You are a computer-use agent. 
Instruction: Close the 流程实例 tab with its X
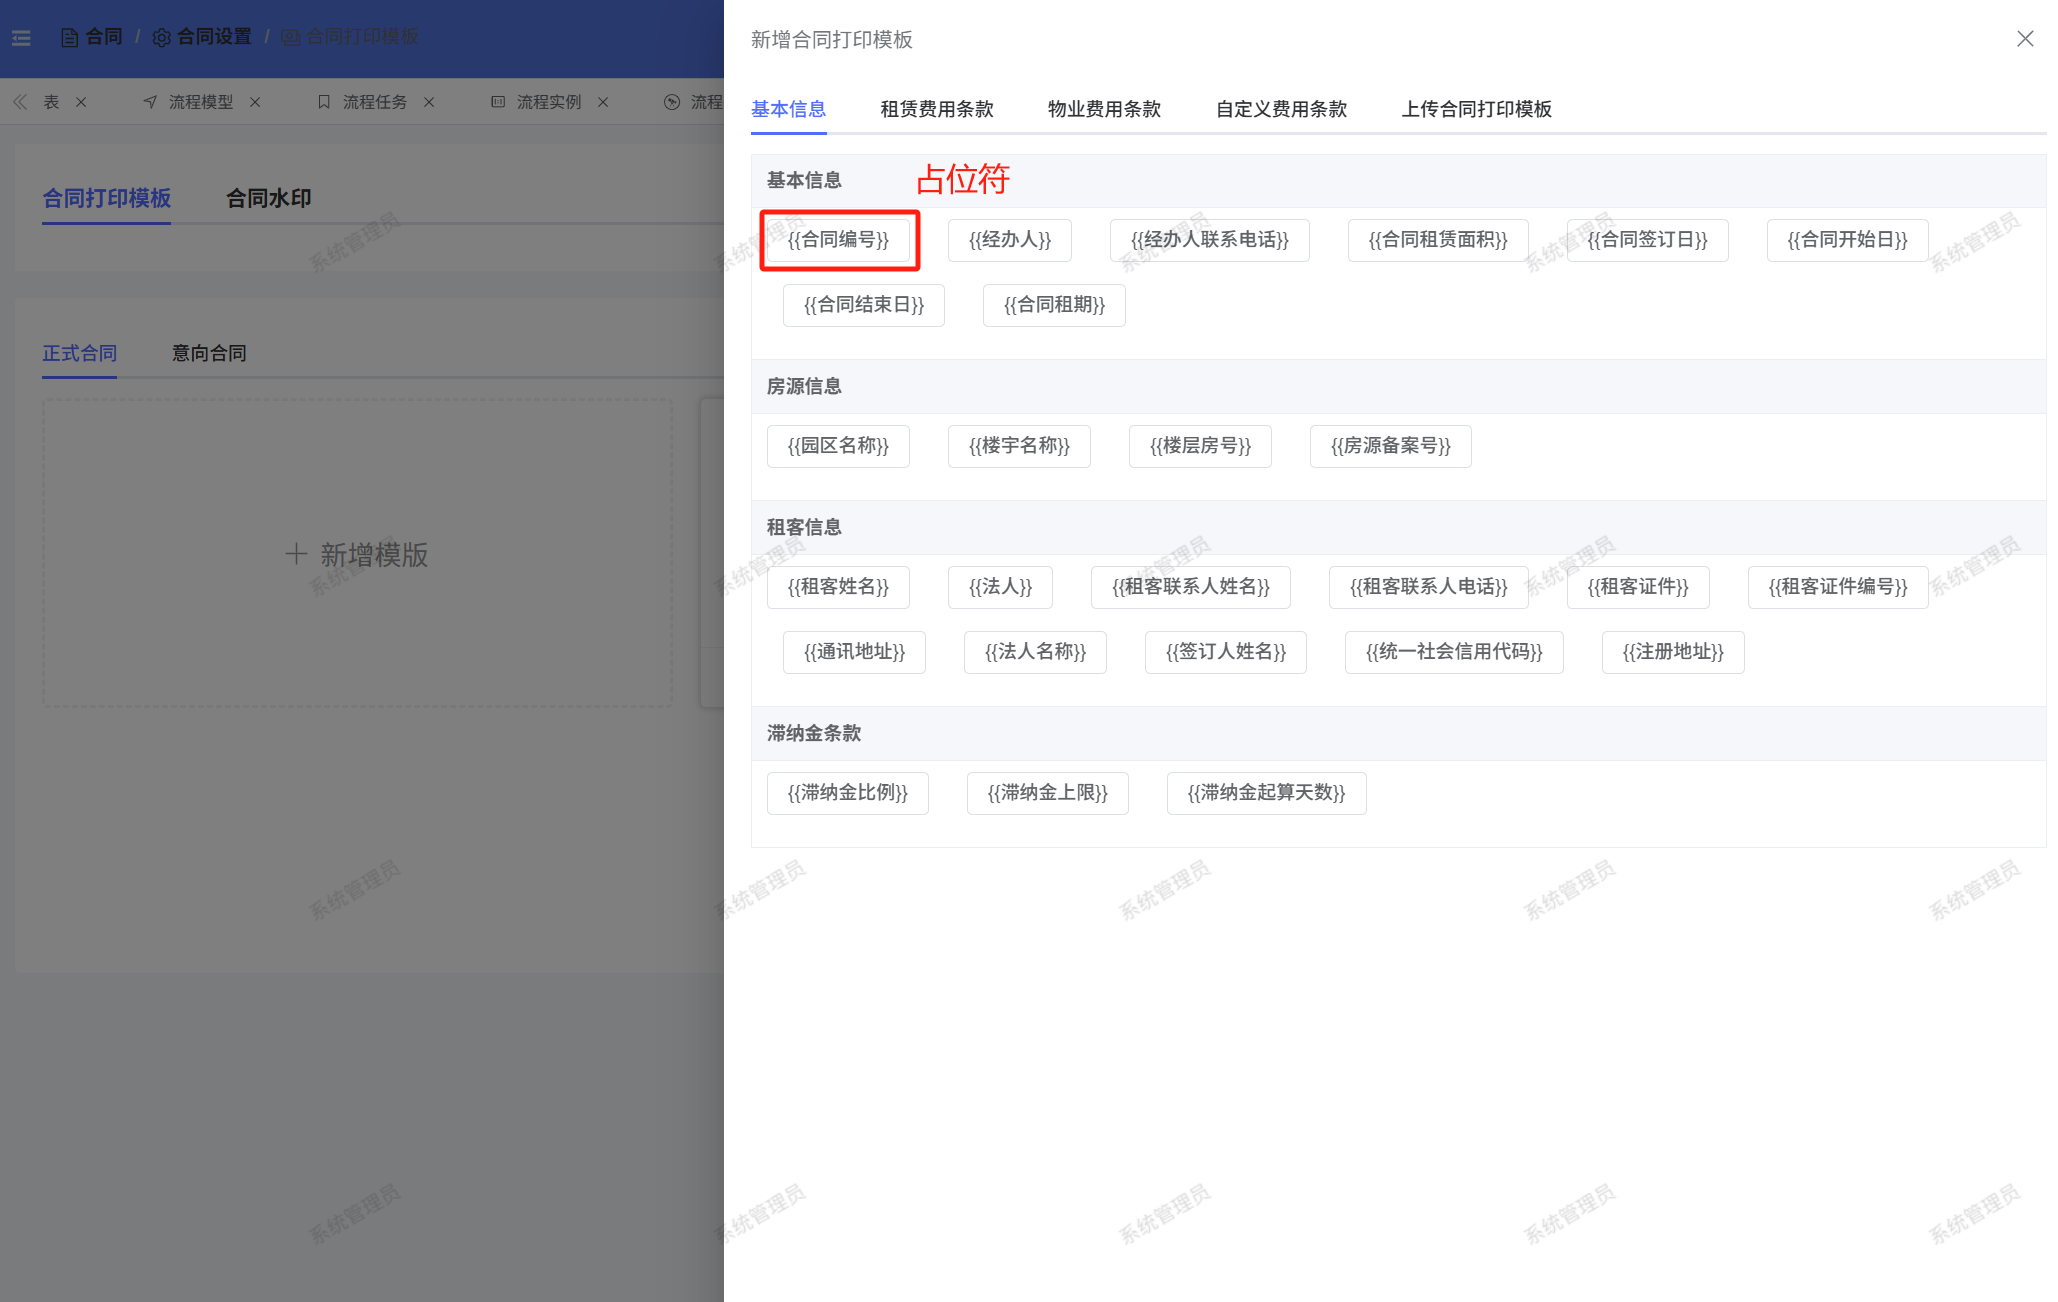coord(603,102)
